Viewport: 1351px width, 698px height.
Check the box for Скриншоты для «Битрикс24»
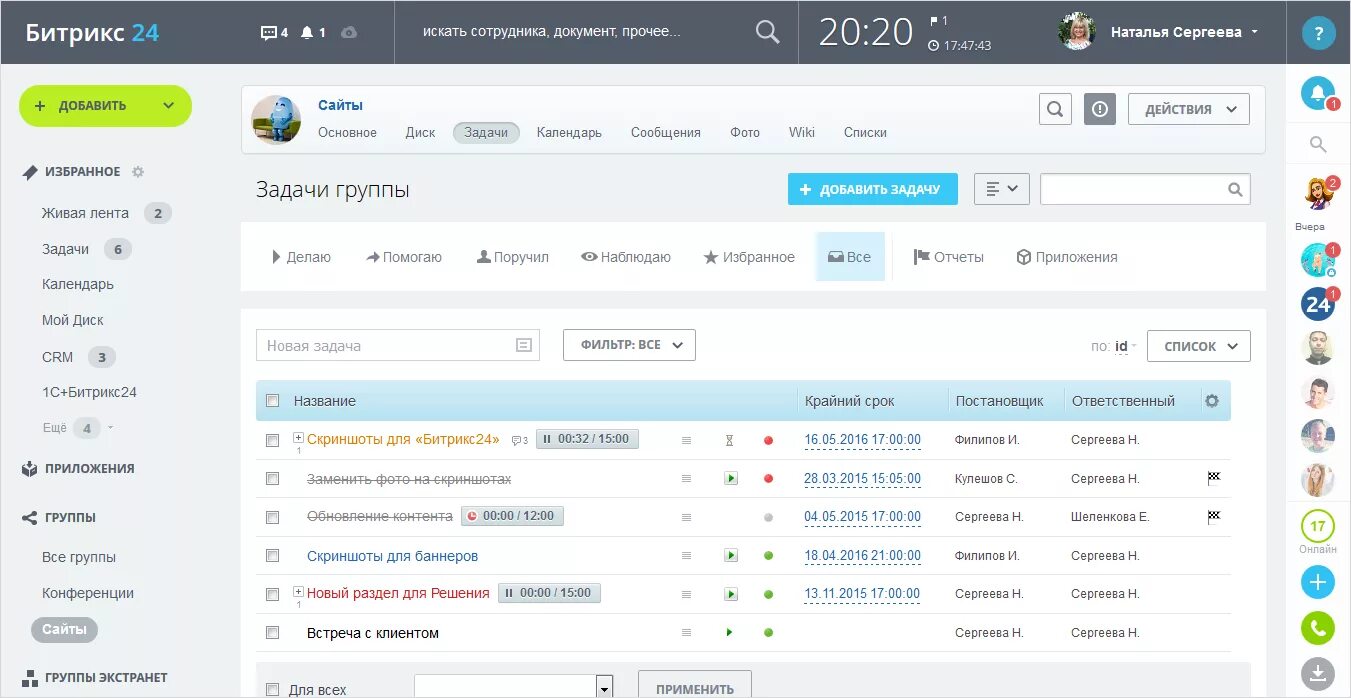tap(272, 440)
